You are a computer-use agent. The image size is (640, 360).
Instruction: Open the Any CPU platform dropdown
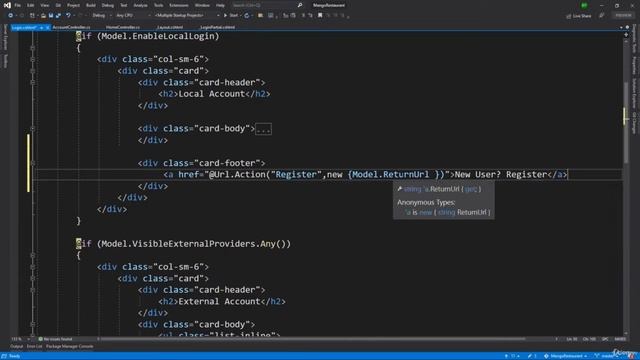point(133,16)
